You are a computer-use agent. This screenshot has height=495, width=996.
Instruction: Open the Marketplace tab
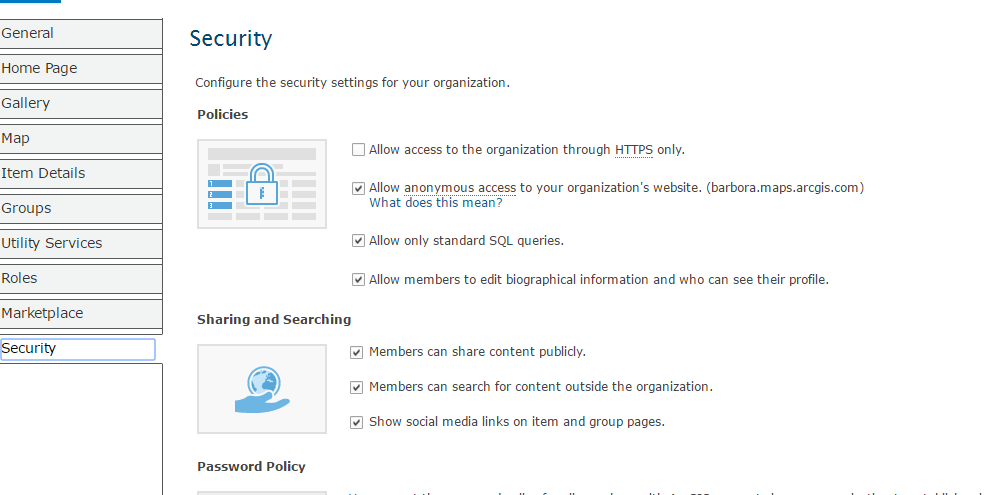pos(80,313)
